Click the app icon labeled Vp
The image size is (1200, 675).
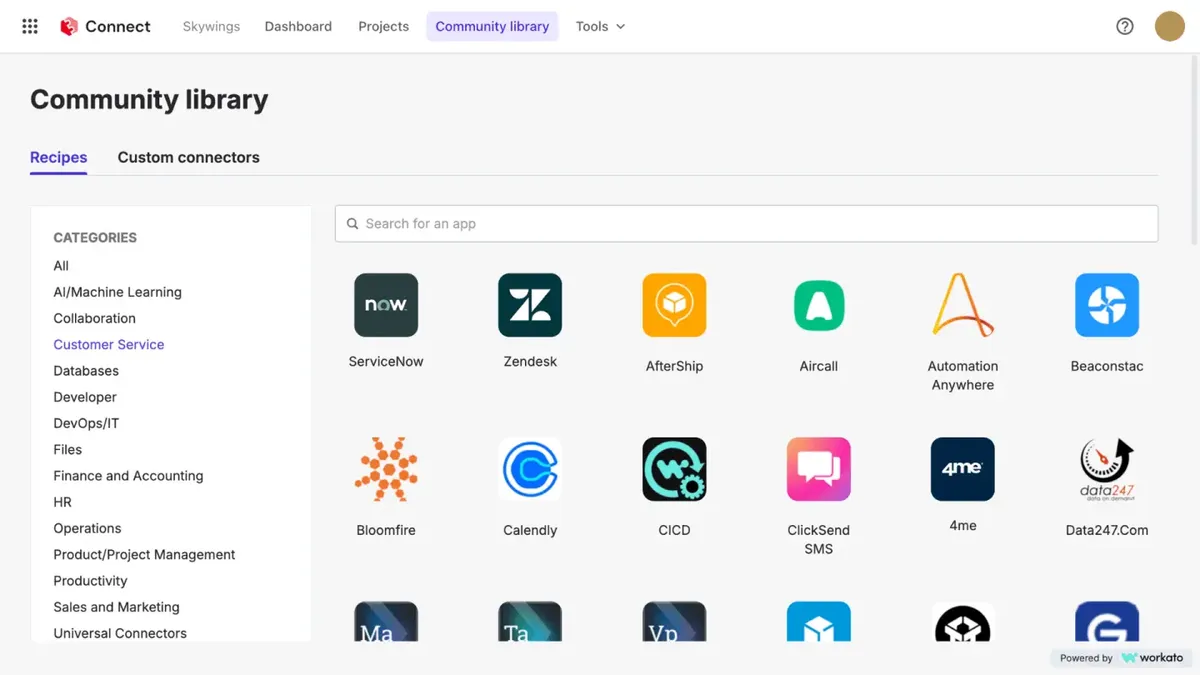pos(674,621)
